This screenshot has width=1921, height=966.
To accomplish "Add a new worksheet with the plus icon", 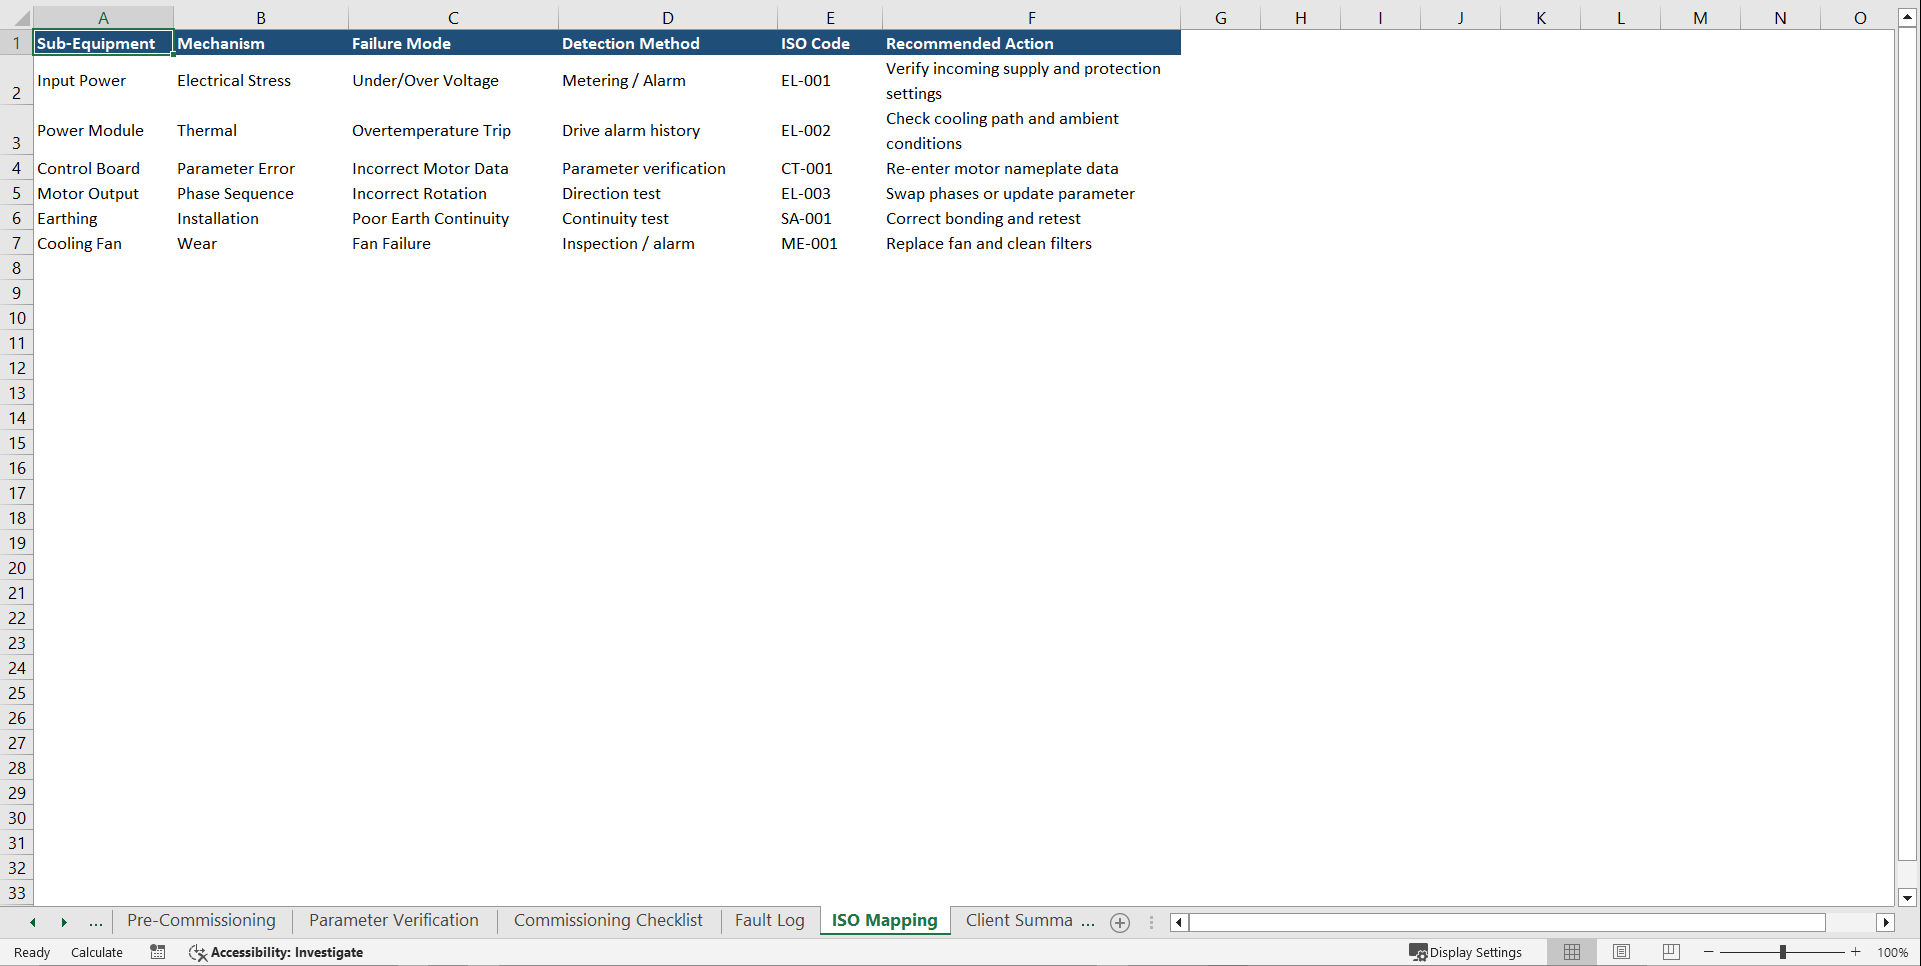I will pos(1119,923).
